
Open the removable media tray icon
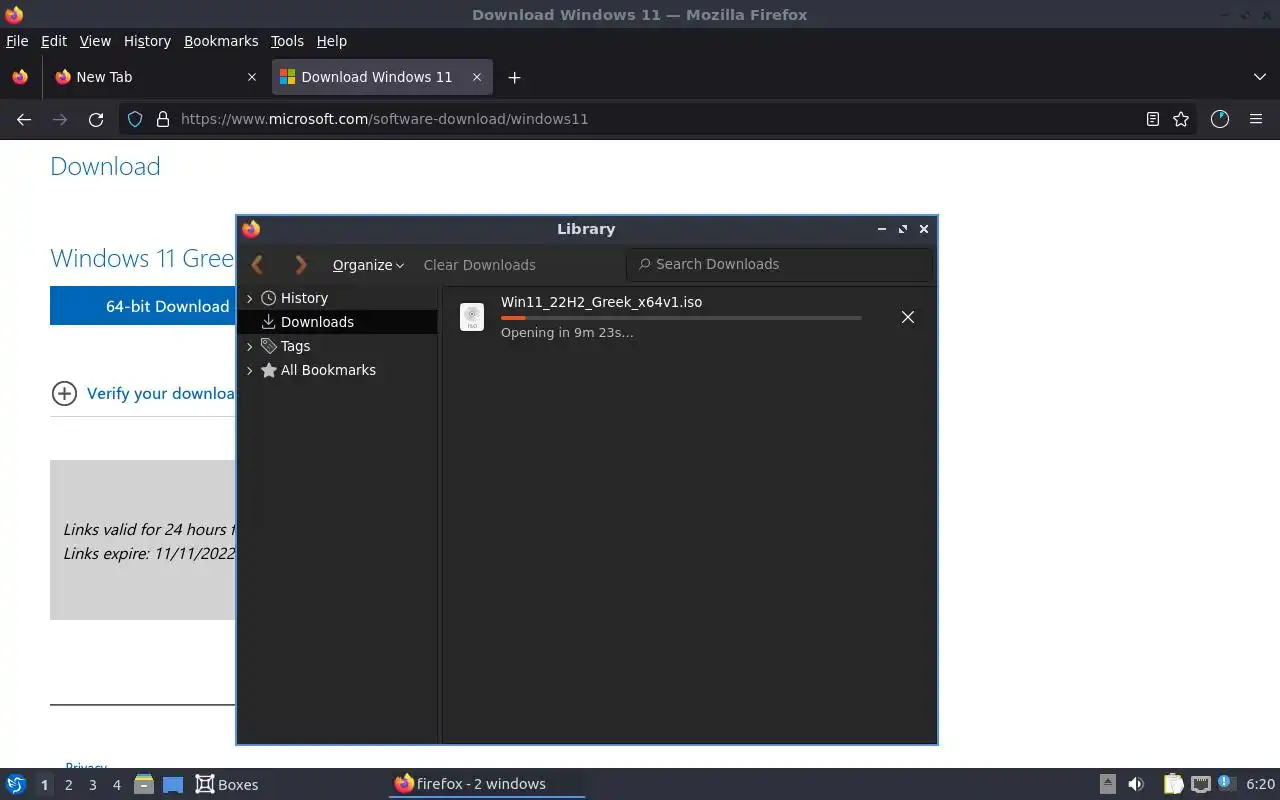tap(1108, 784)
